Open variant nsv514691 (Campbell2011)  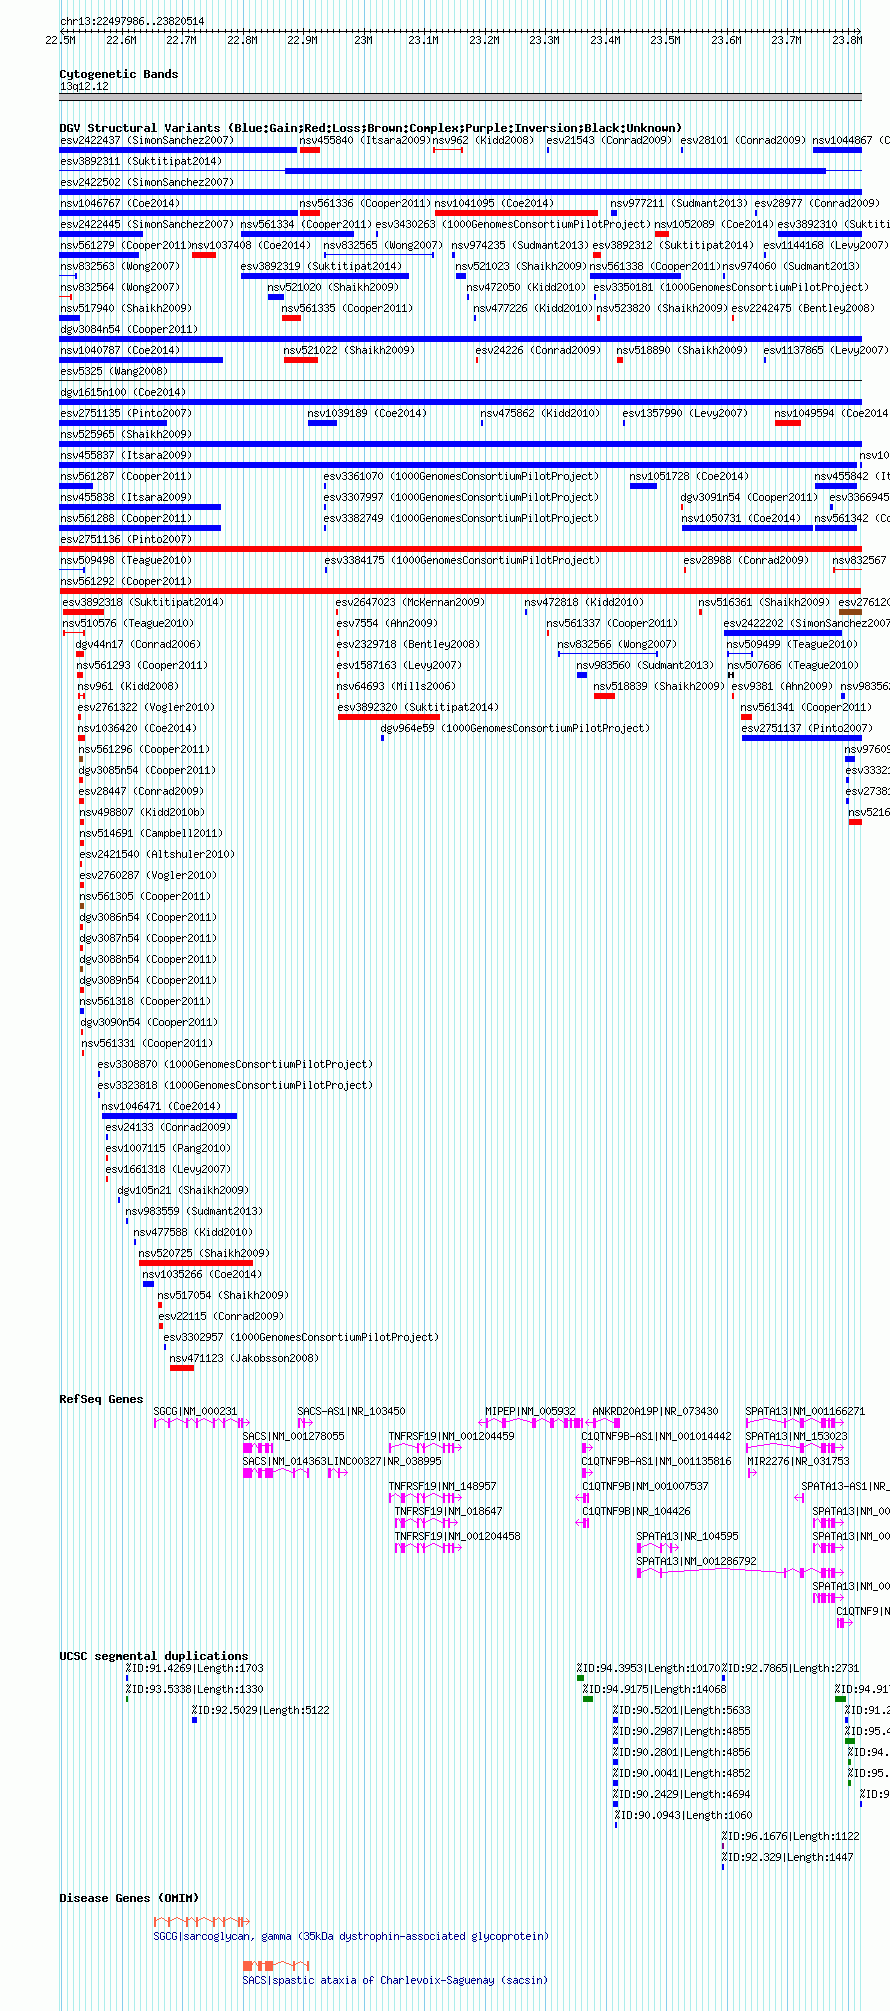[151, 833]
